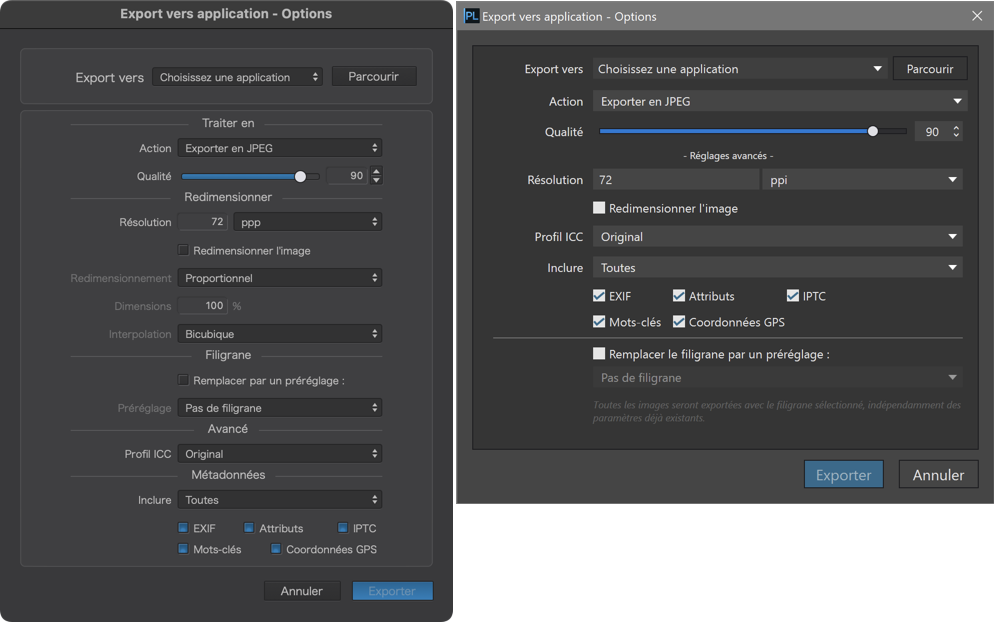Expand the Bicubique interpolation dropdown
Viewport: 994px width, 622px height.
(x=280, y=334)
